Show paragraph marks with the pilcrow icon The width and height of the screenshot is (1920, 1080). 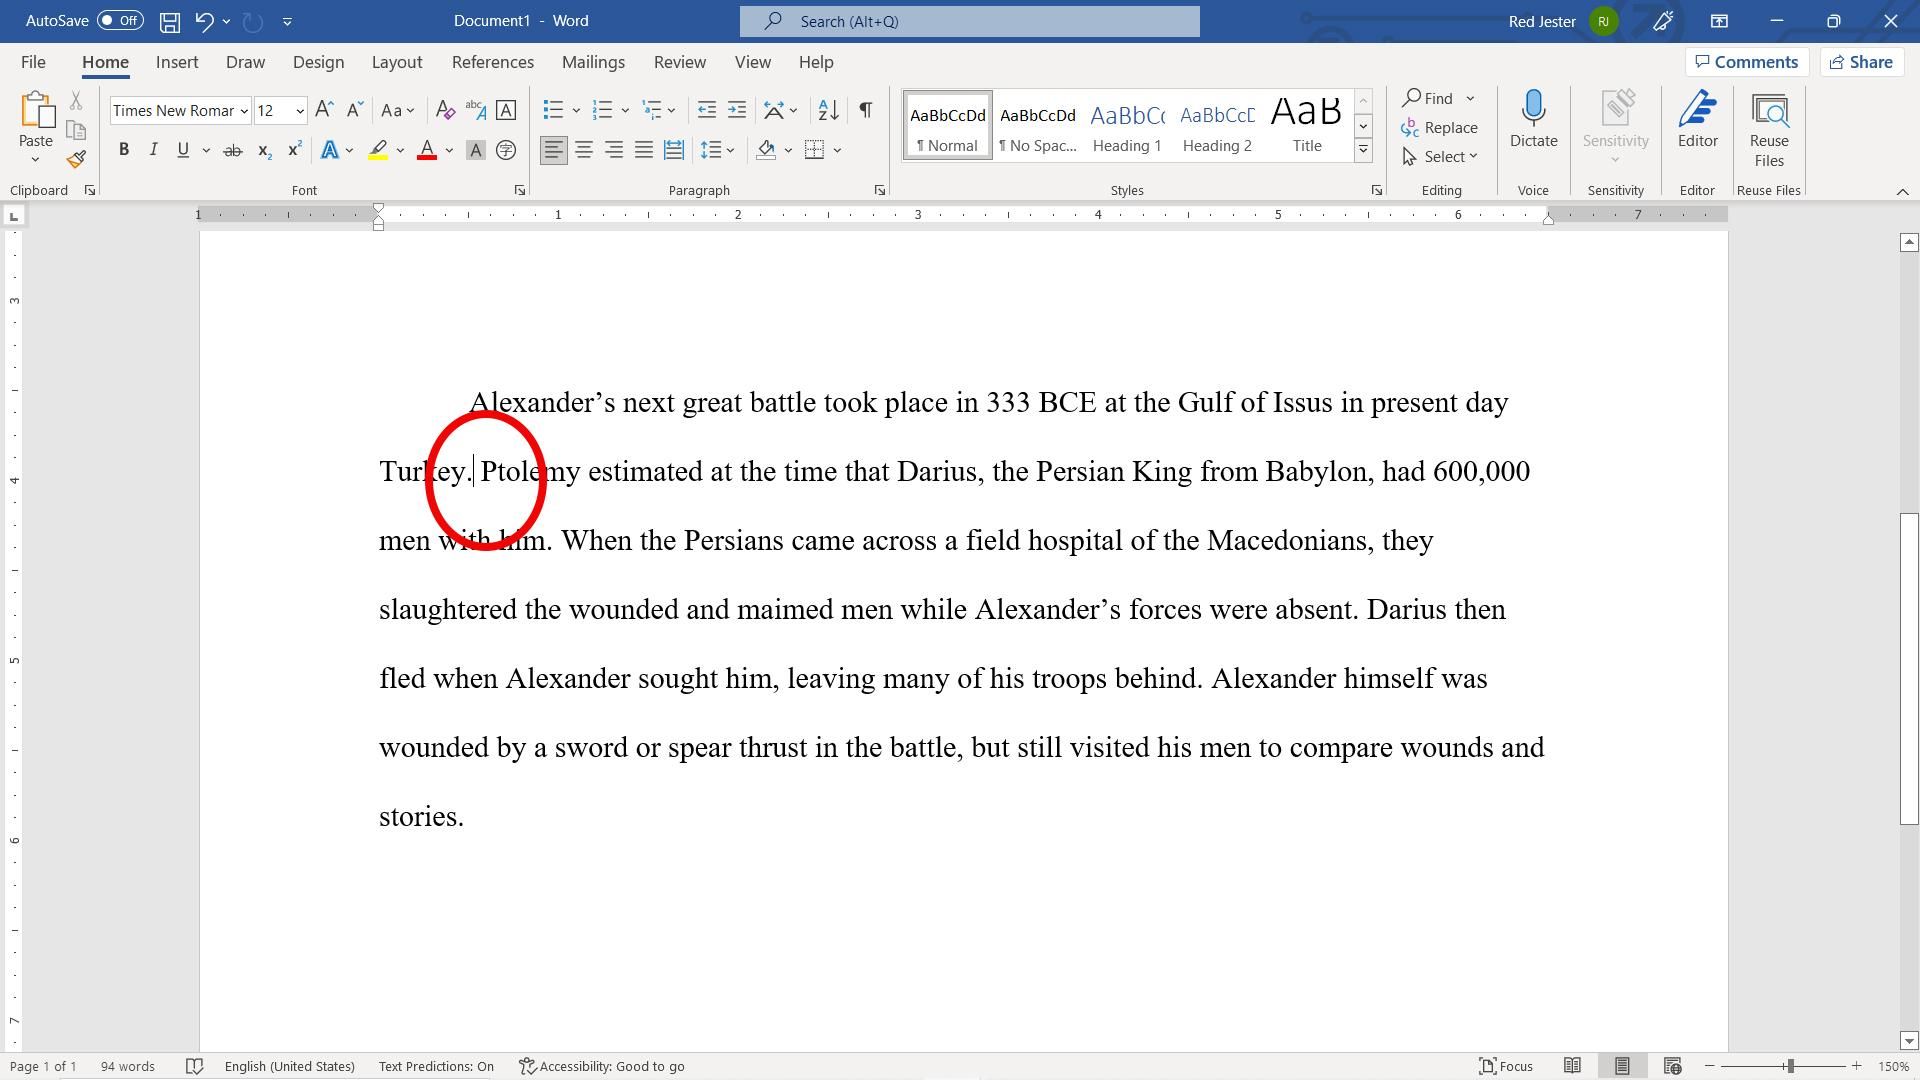pyautogui.click(x=865, y=110)
